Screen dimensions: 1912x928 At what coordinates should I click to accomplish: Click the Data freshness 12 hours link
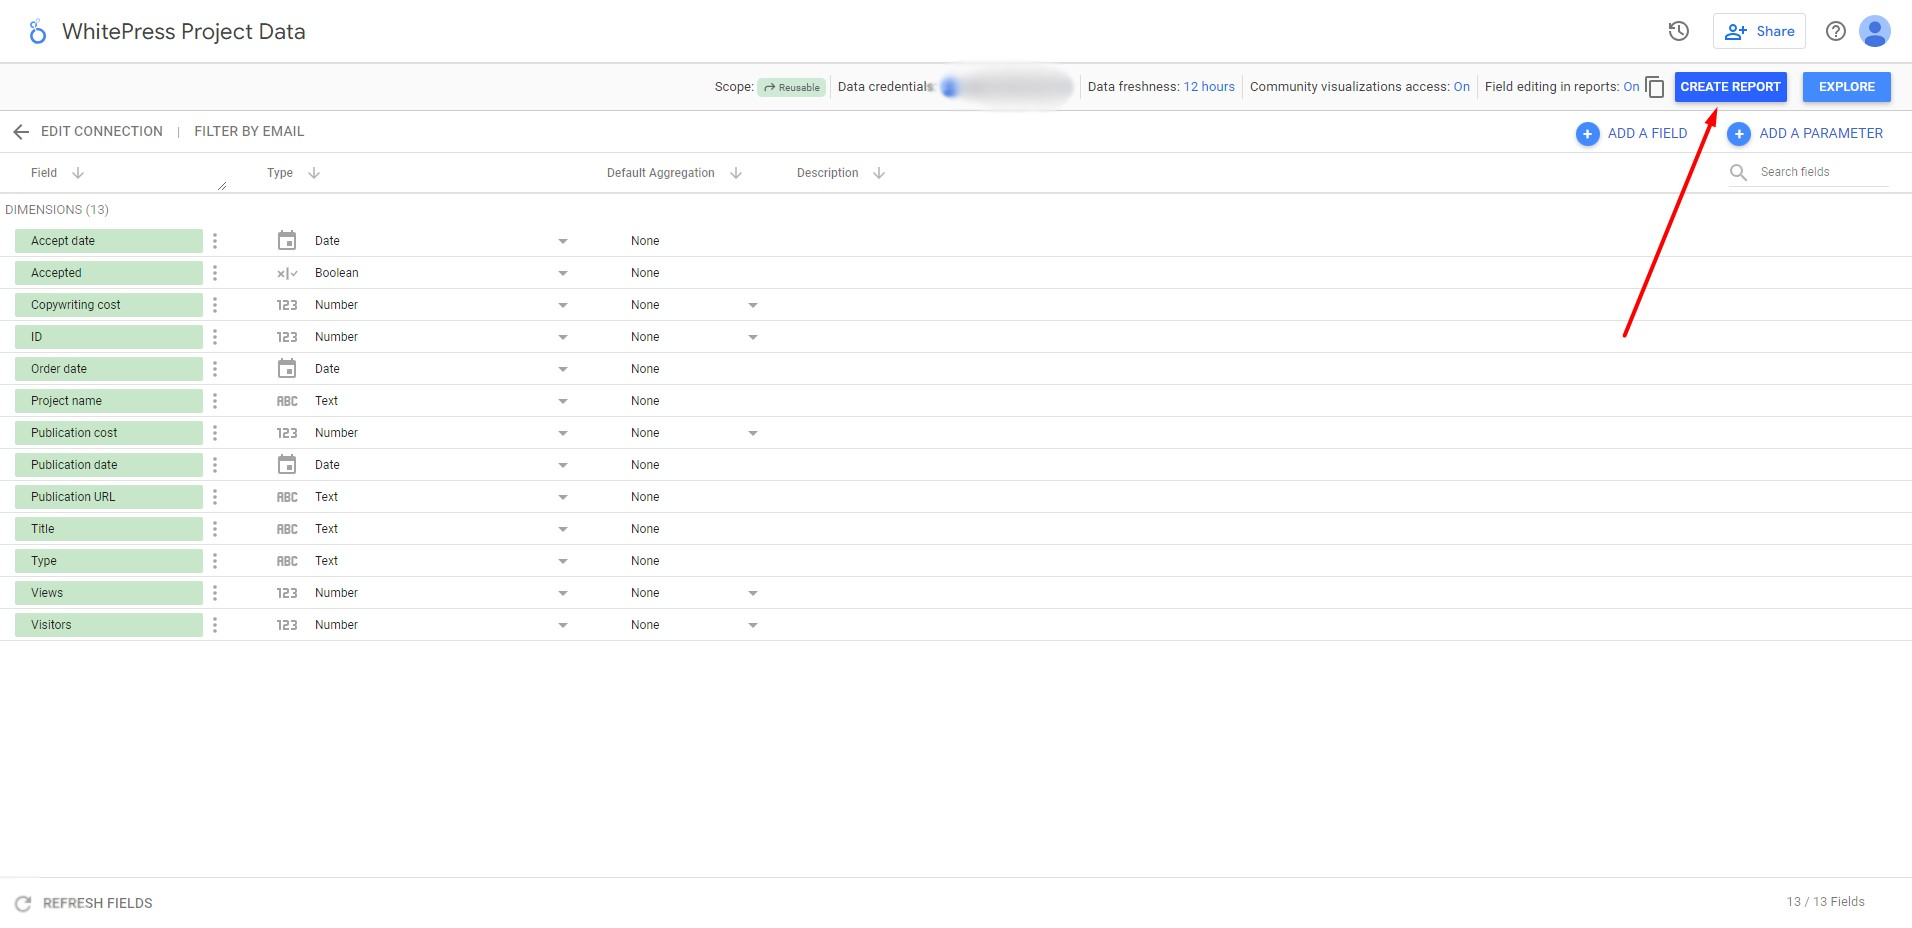pos(1209,87)
